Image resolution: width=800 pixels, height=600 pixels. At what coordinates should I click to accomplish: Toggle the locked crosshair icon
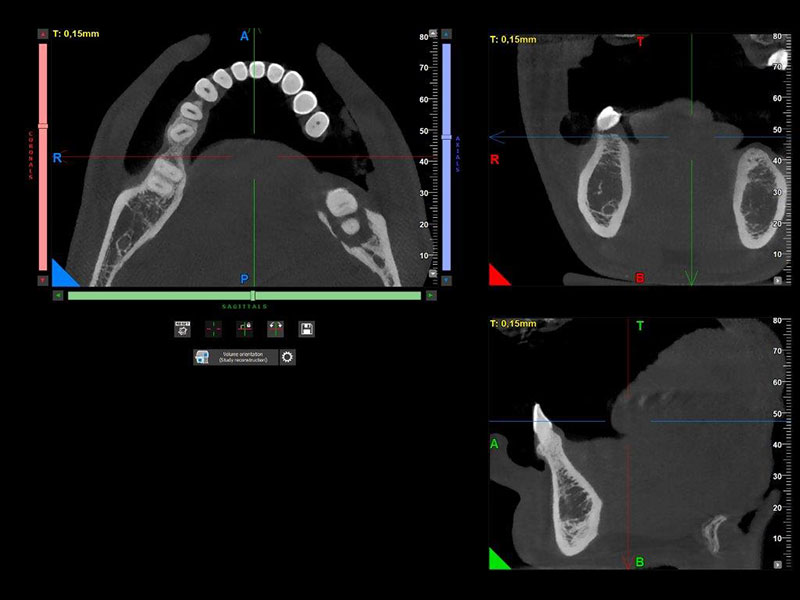pyautogui.click(x=244, y=329)
